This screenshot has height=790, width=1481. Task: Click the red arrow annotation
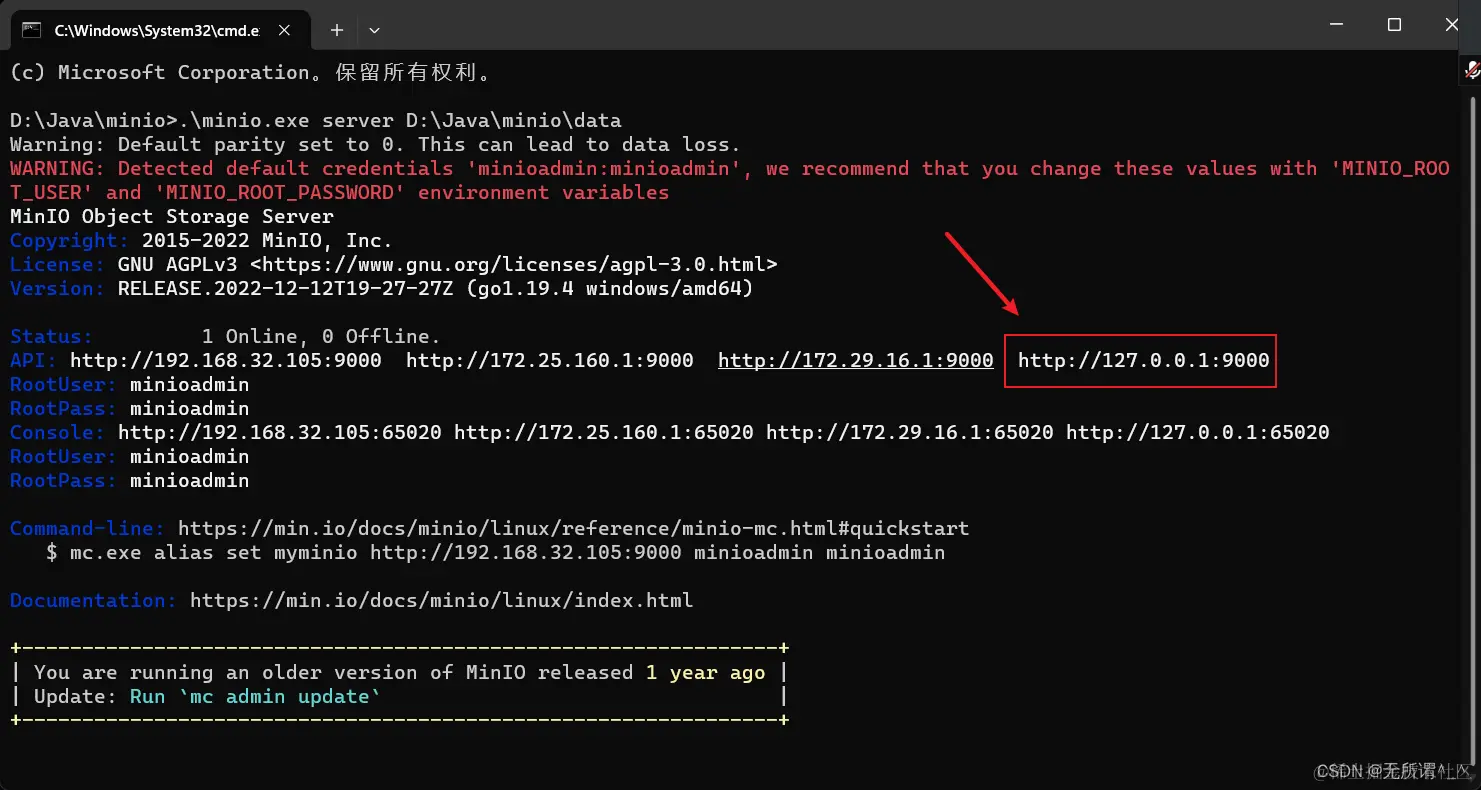980,270
